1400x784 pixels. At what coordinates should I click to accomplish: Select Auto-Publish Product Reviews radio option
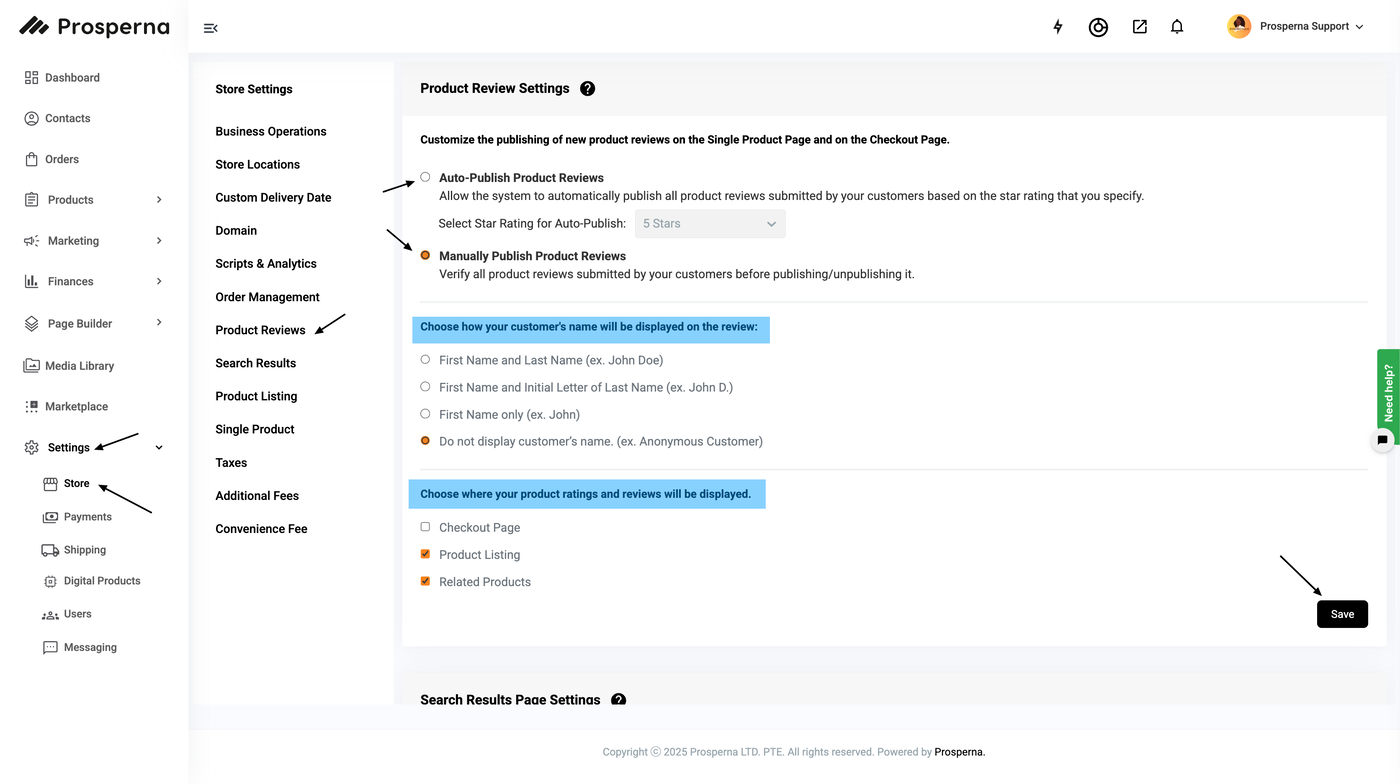[425, 177]
